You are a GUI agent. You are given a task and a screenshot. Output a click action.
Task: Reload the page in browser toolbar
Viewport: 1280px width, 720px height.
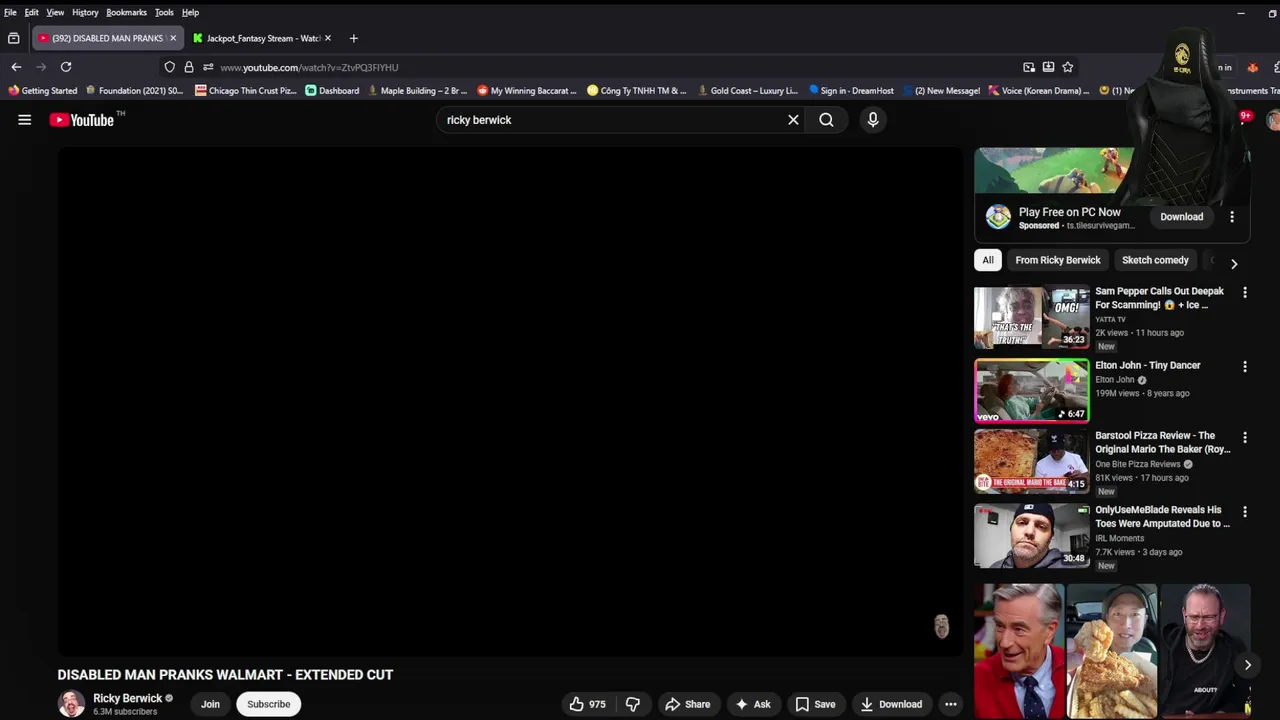click(x=66, y=67)
